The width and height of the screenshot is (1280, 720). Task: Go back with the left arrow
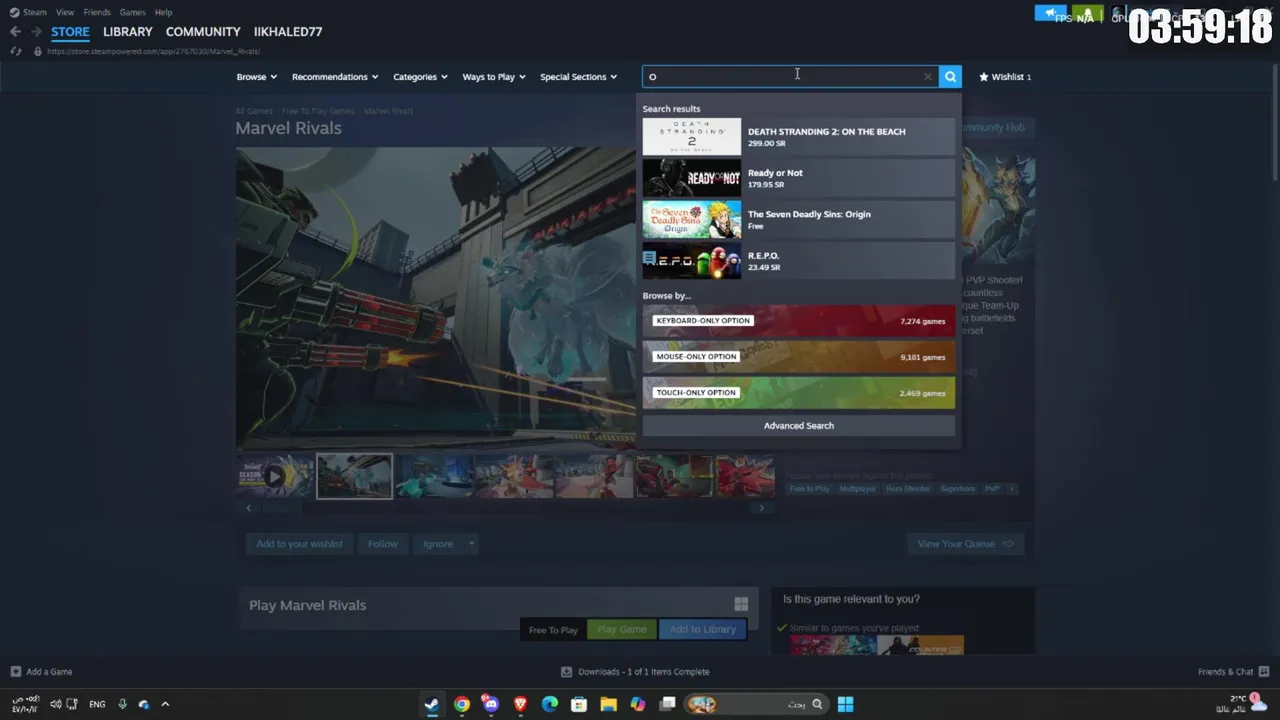coord(15,32)
